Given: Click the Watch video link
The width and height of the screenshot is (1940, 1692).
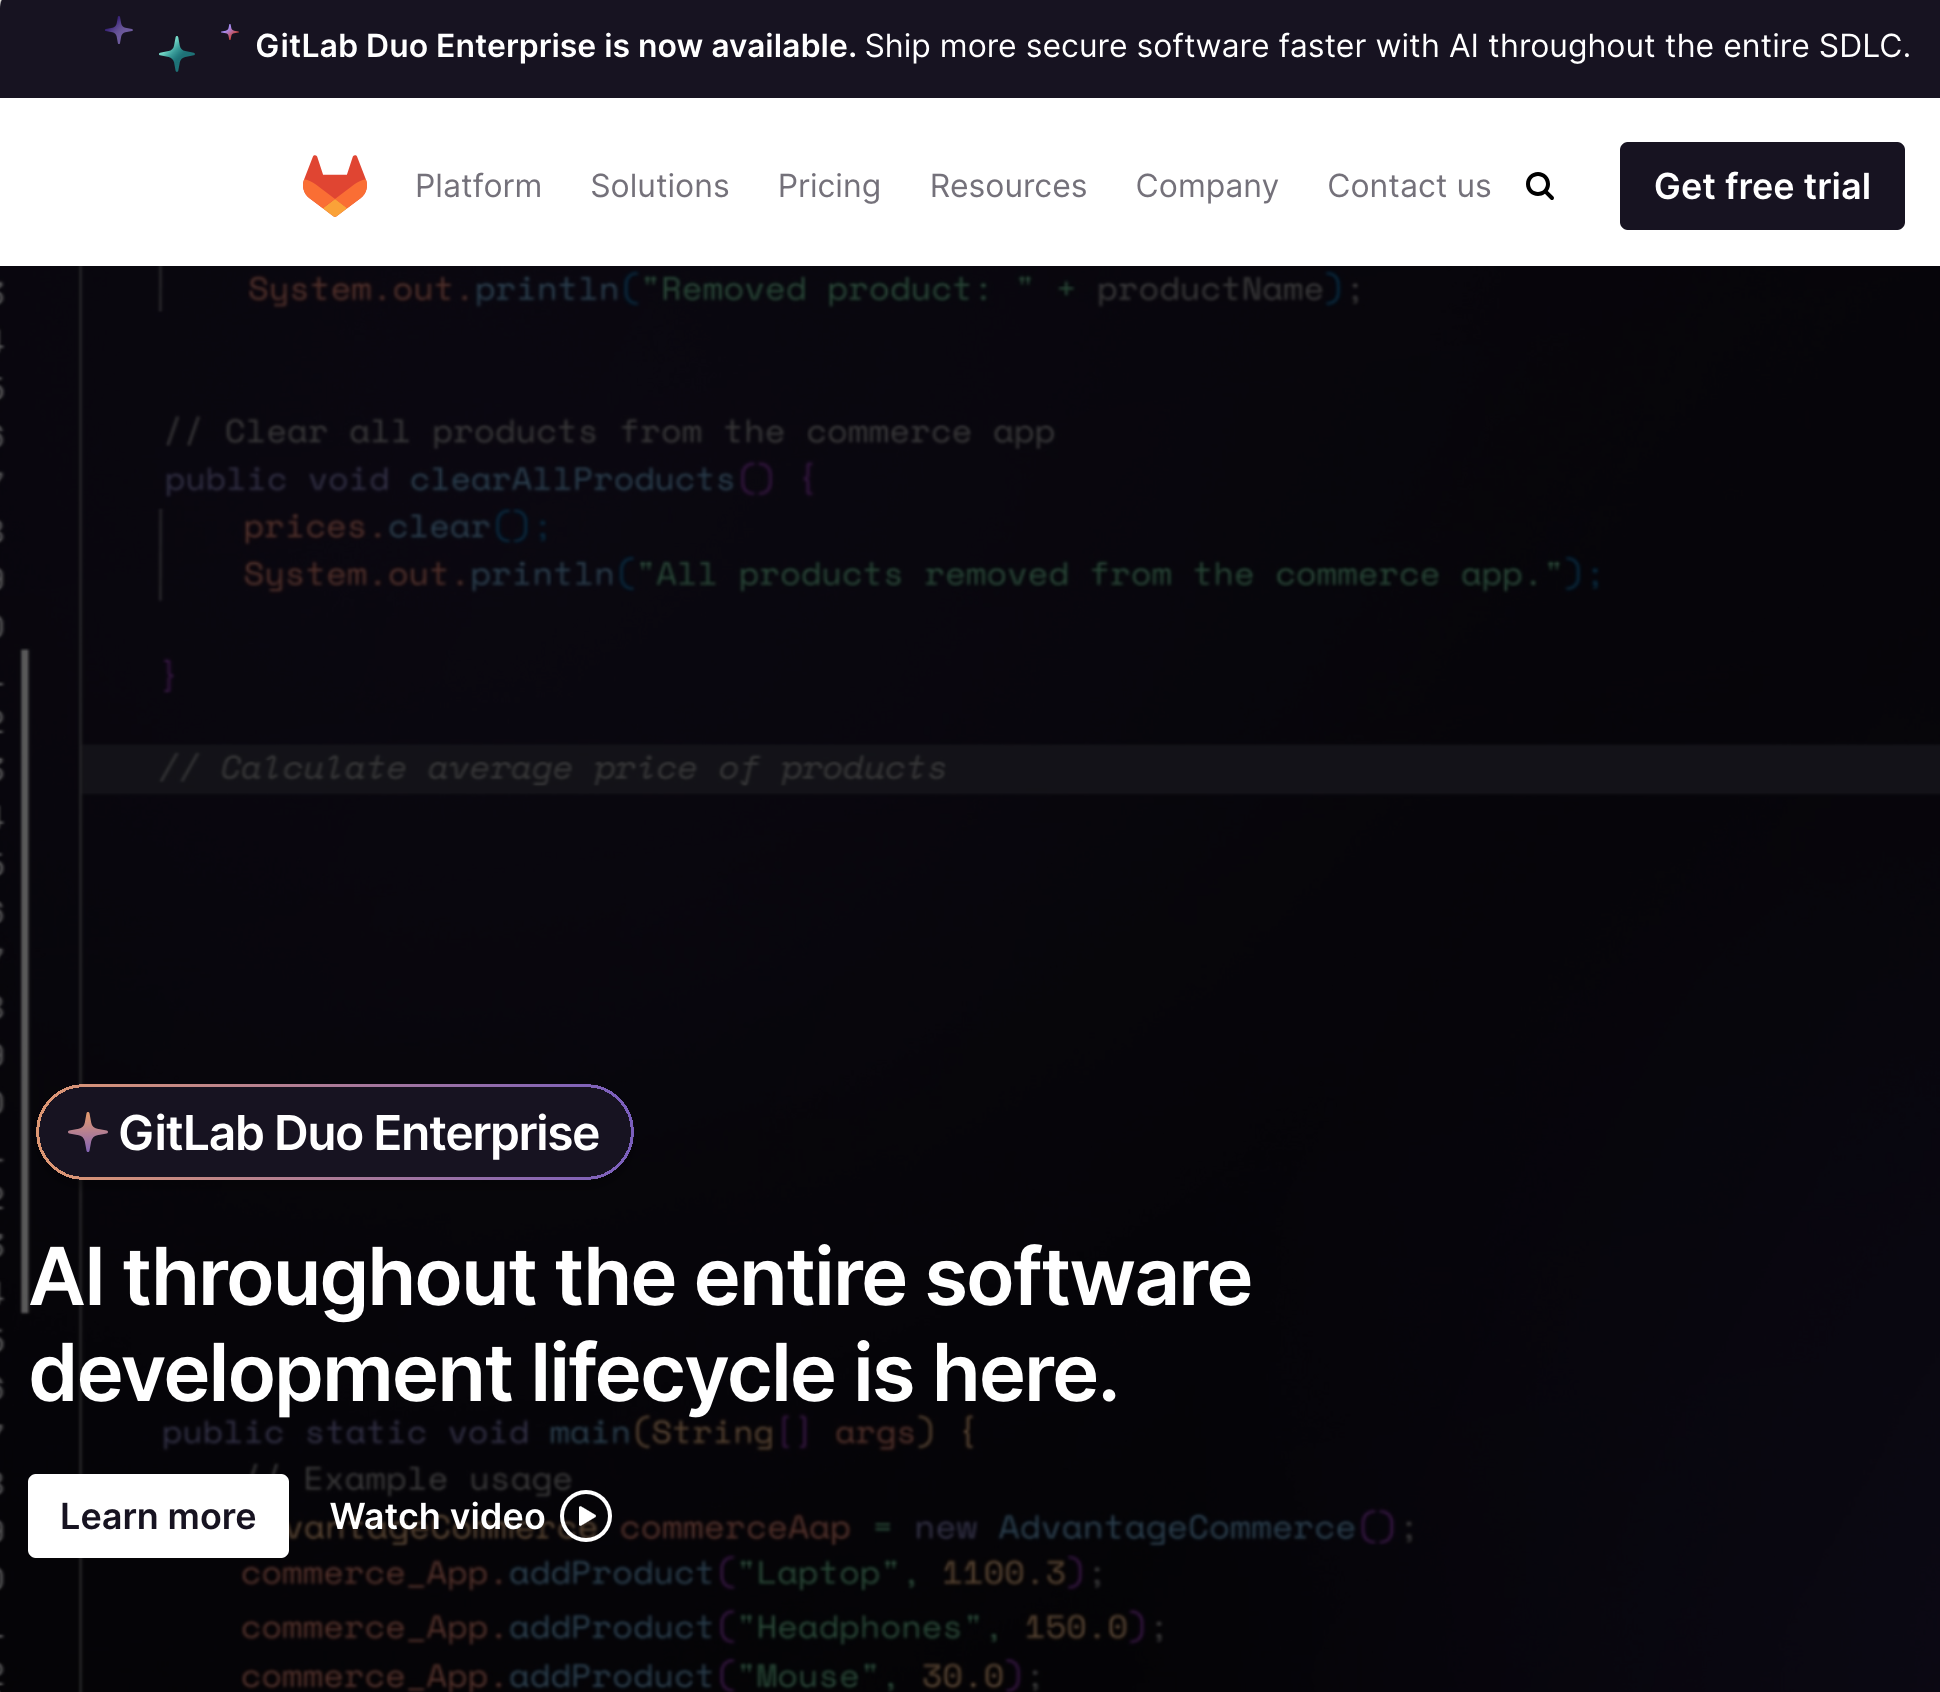Looking at the screenshot, I should point(470,1516).
